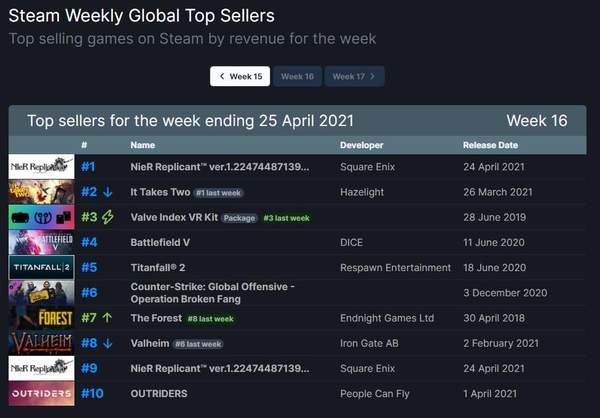
Task: Click the '#1 last week' badge
Action: click(x=221, y=192)
